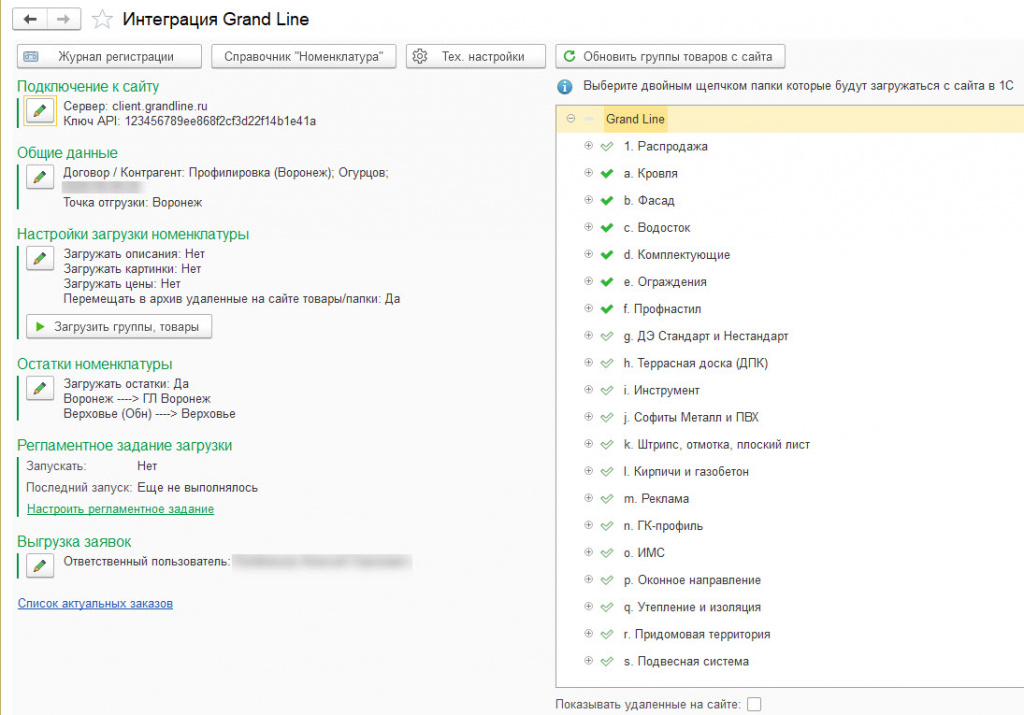Image resolution: width=1024 pixels, height=715 pixels.
Task: Click Обновить группы товаров с сайта
Action: point(670,57)
